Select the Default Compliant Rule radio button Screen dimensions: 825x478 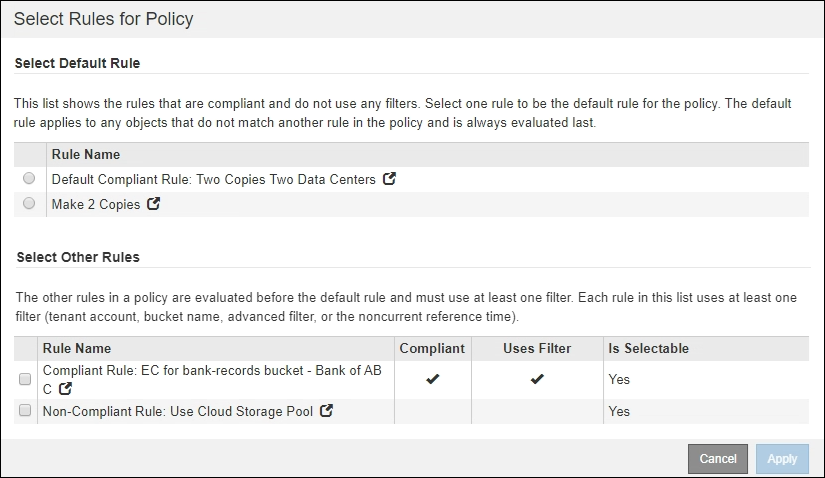[29, 179]
